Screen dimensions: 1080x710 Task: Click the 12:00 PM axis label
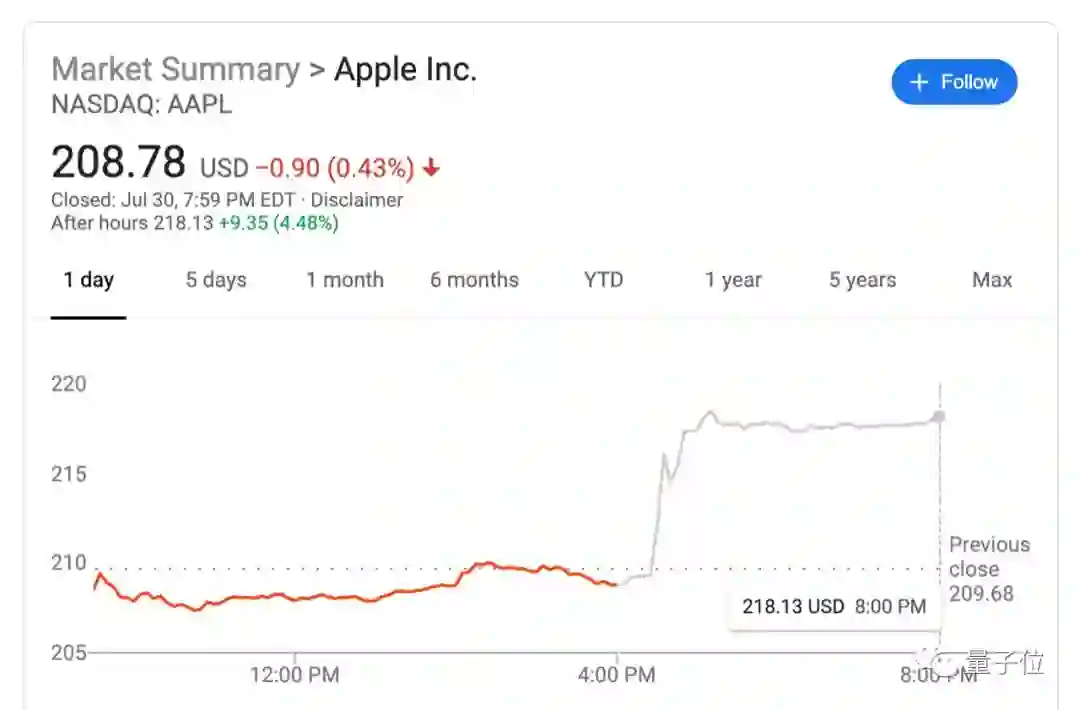click(x=294, y=675)
